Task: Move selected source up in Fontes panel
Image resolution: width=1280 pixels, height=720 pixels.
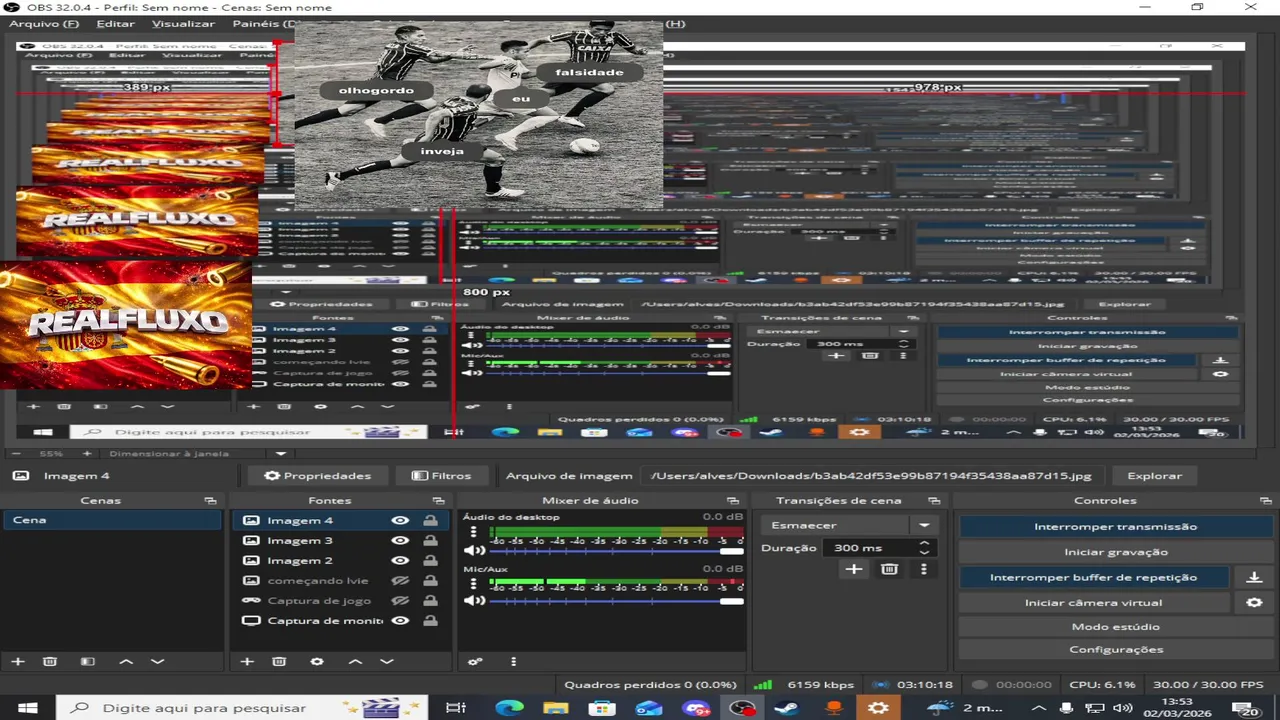Action: (355, 661)
